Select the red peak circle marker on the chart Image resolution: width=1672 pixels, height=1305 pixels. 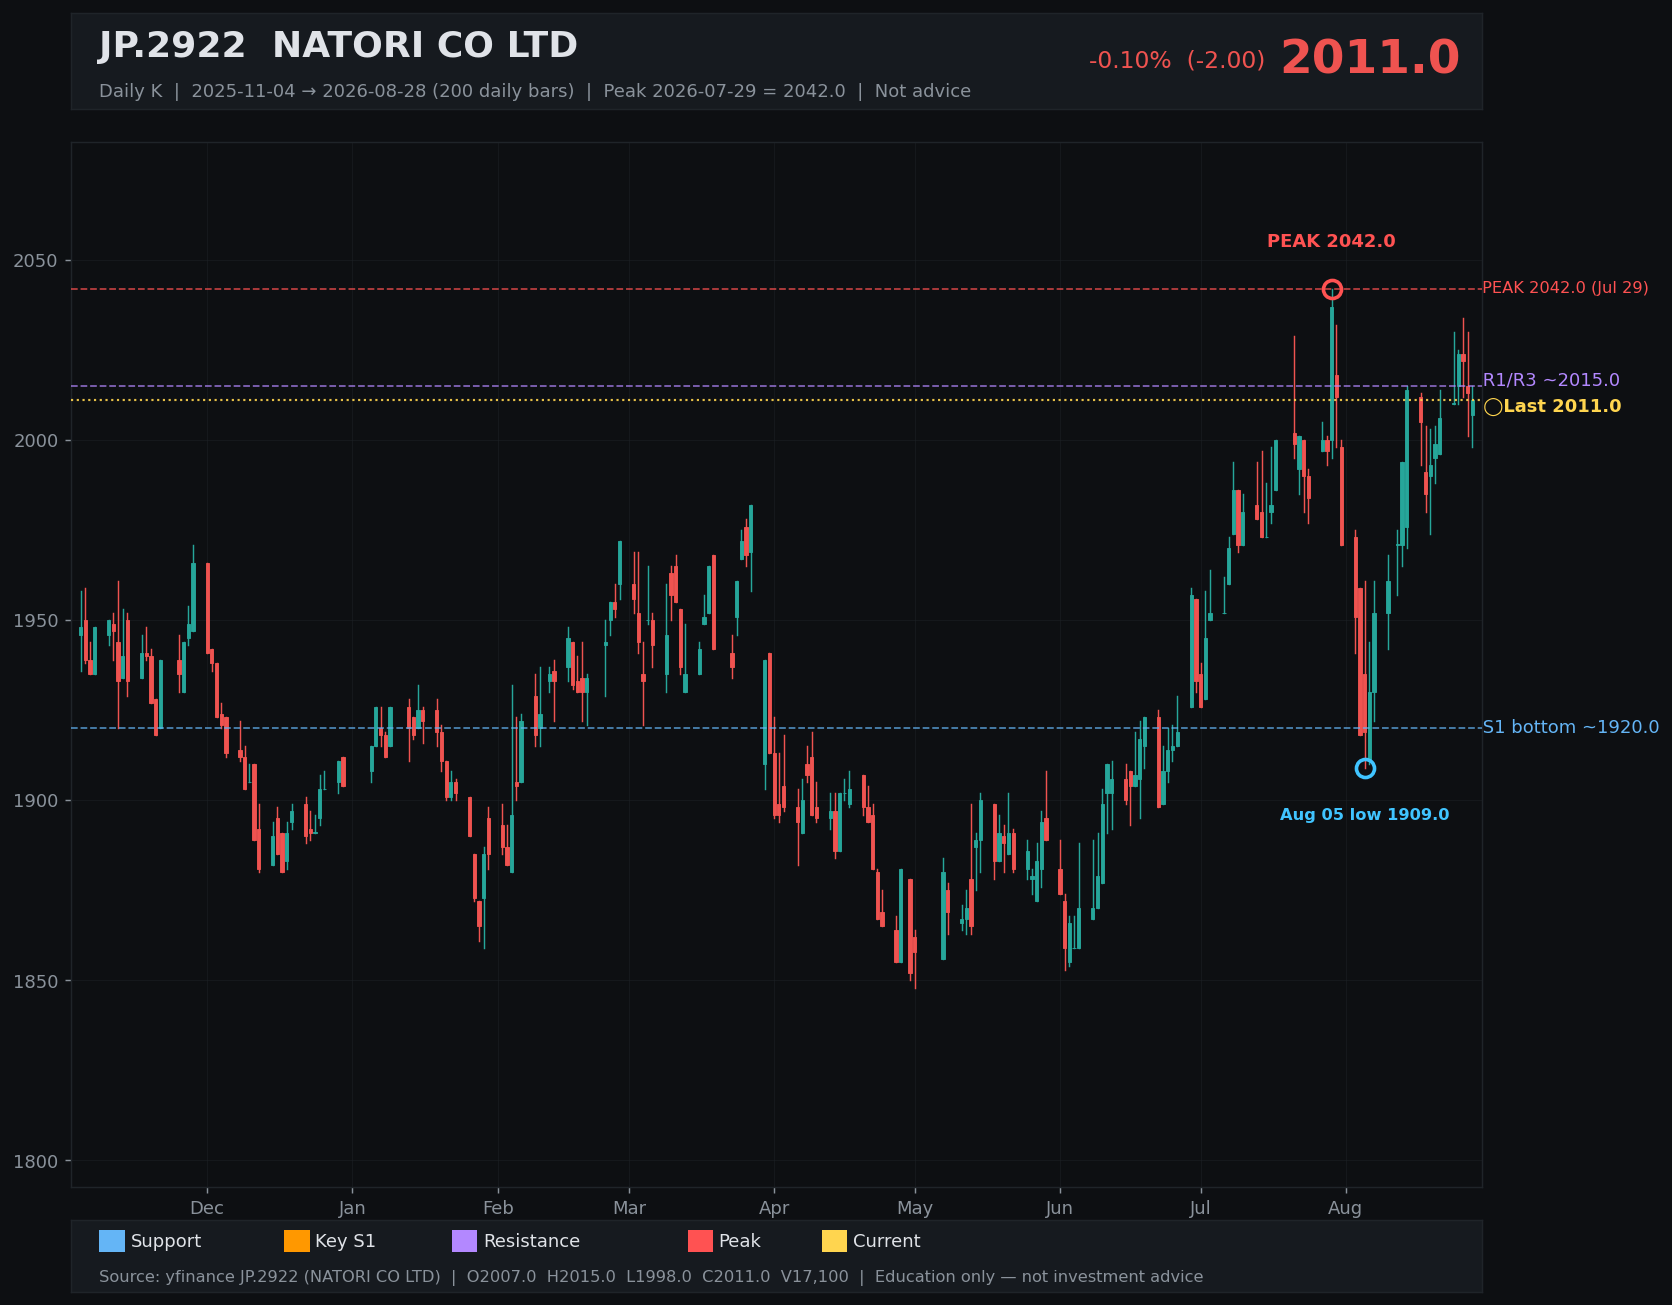(1332, 290)
